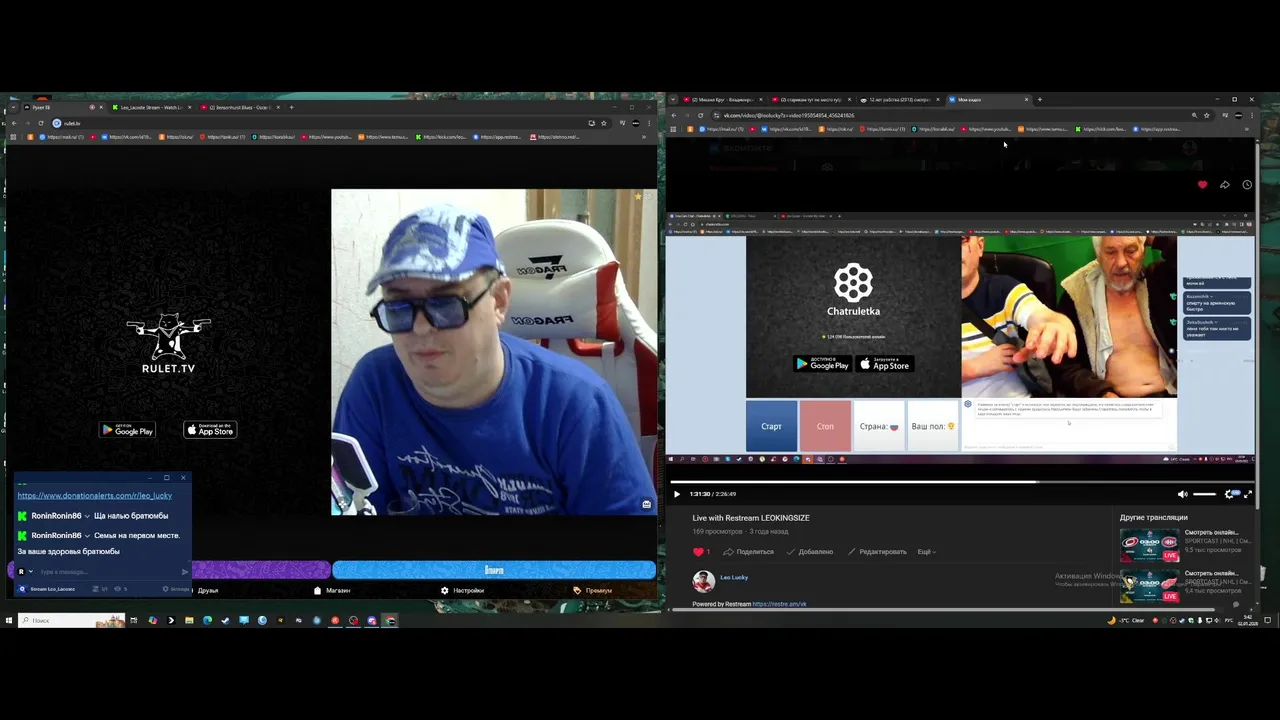Mute the VK video via the speaker icon
The image size is (1280, 720).
tap(1183, 494)
